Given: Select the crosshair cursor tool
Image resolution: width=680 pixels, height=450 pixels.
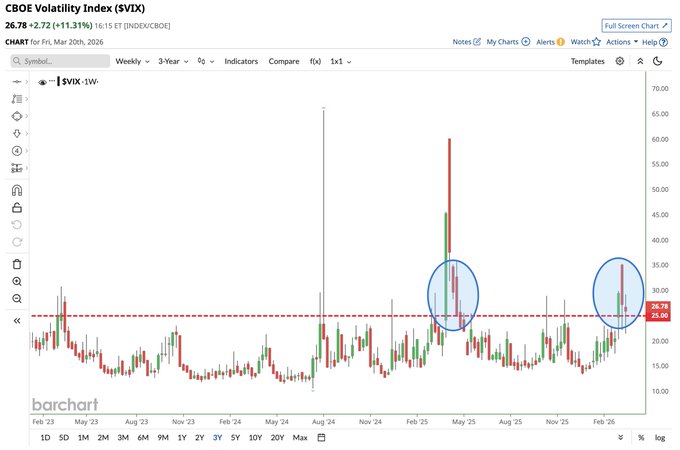Looking at the screenshot, I should [17, 82].
